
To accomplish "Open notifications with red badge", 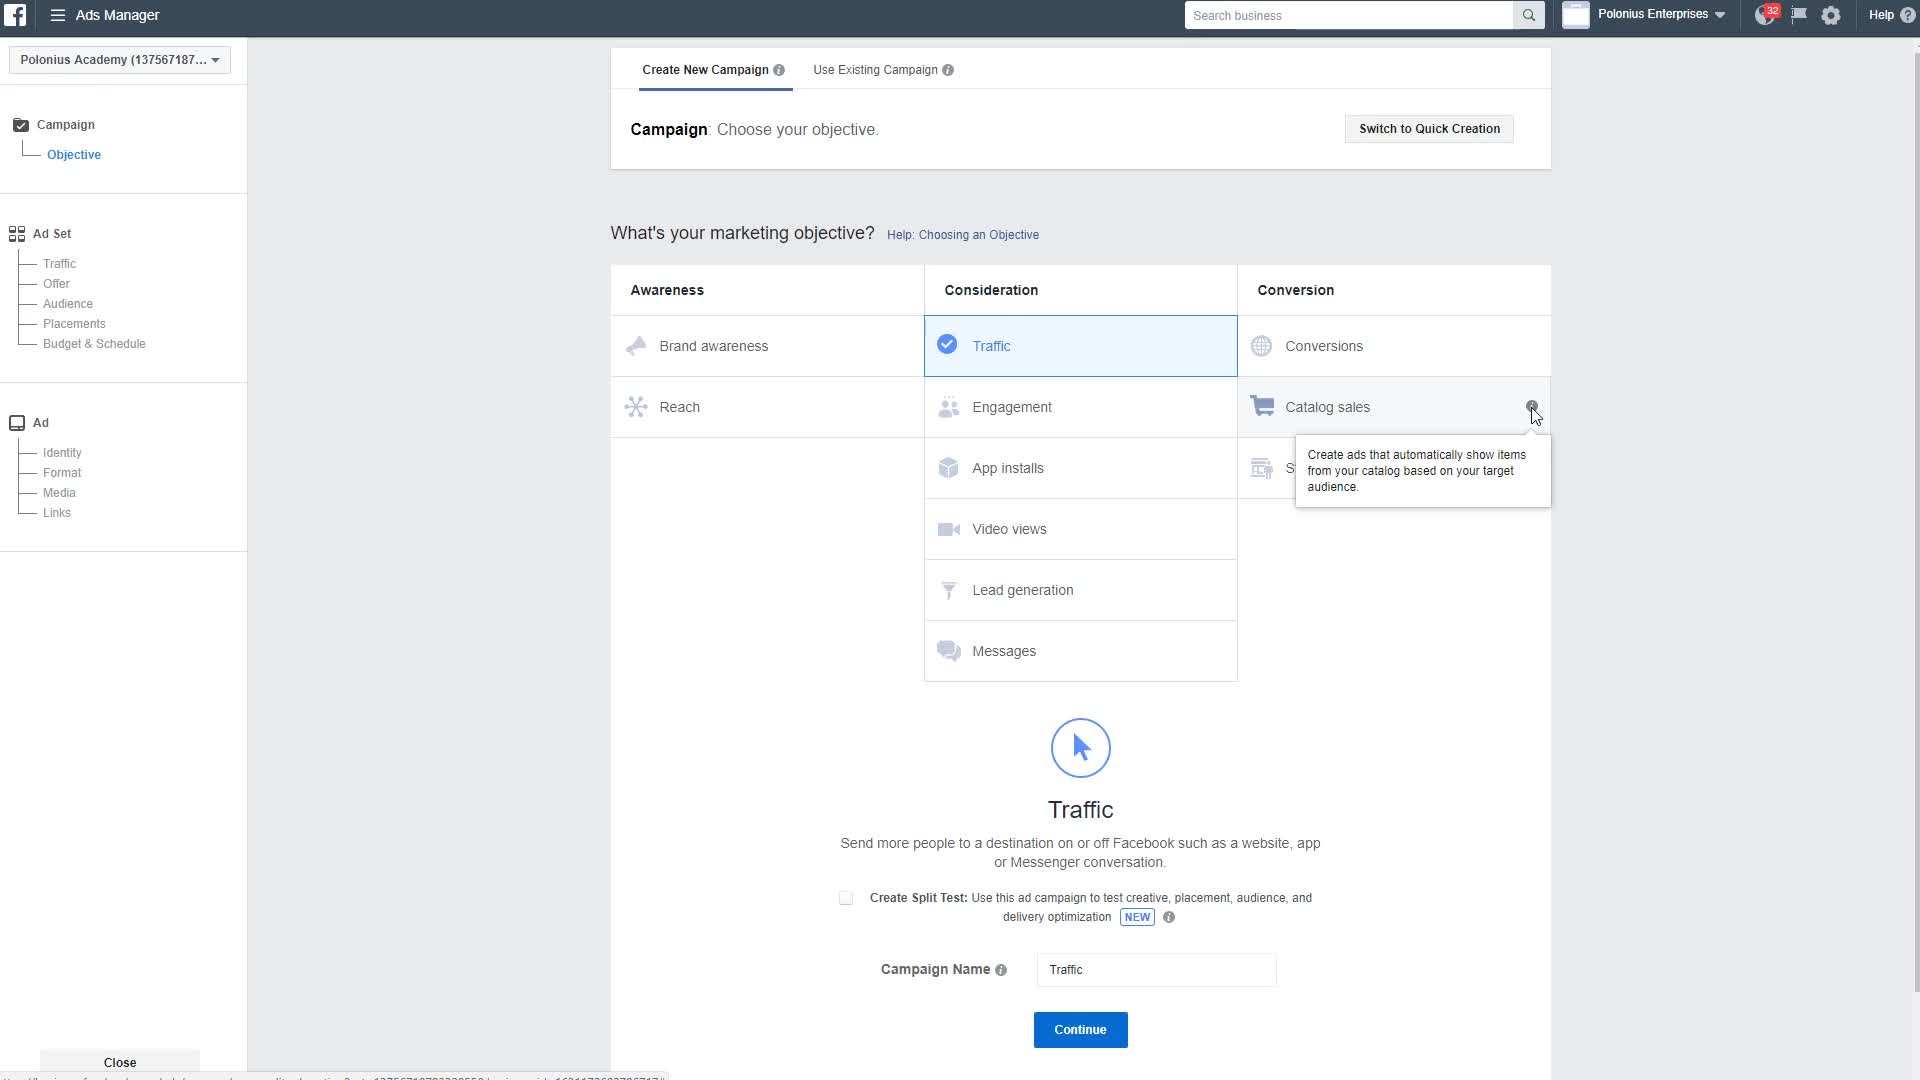I will 1765,15.
